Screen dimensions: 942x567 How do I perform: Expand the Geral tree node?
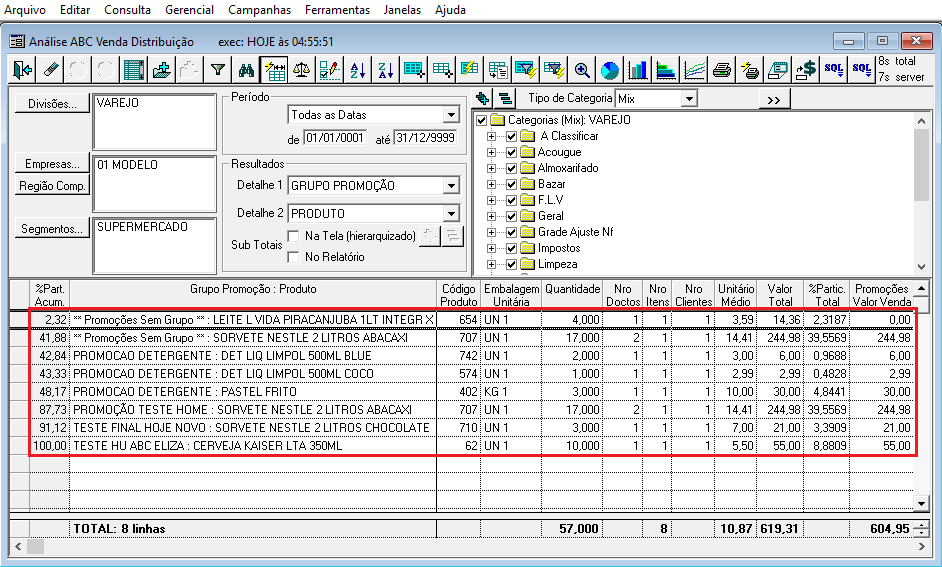491,216
